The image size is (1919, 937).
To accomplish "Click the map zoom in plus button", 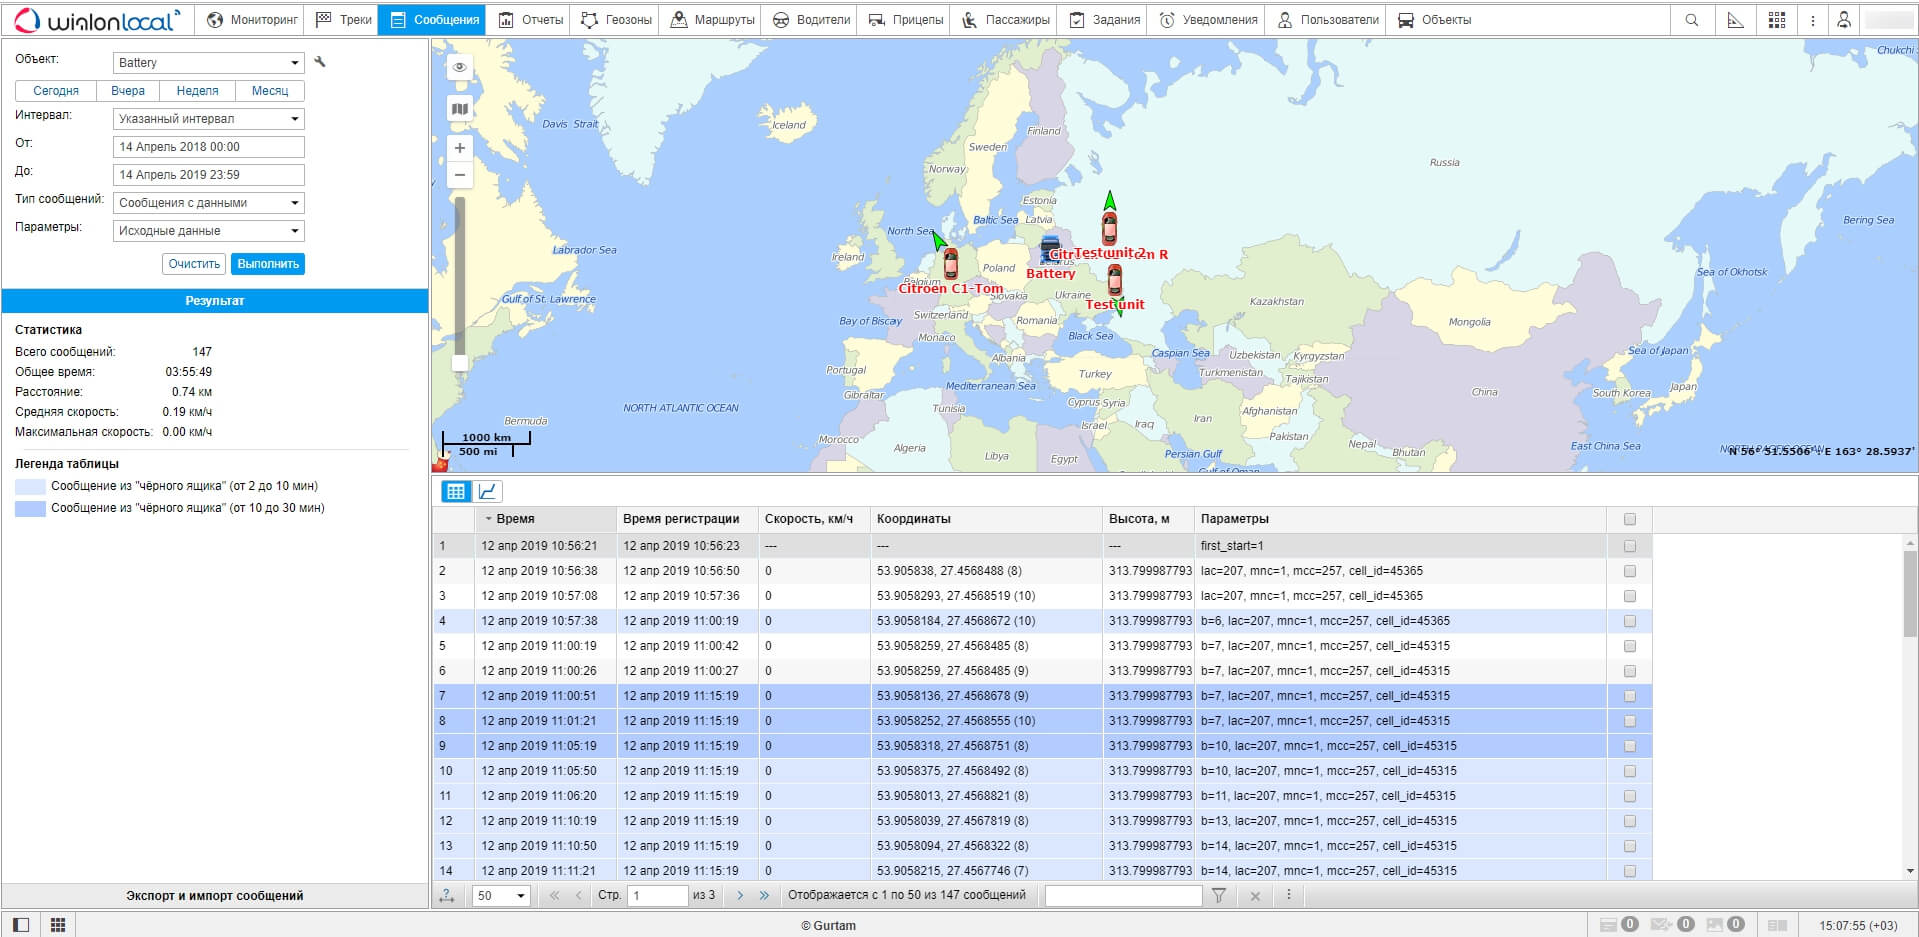I will (x=459, y=148).
